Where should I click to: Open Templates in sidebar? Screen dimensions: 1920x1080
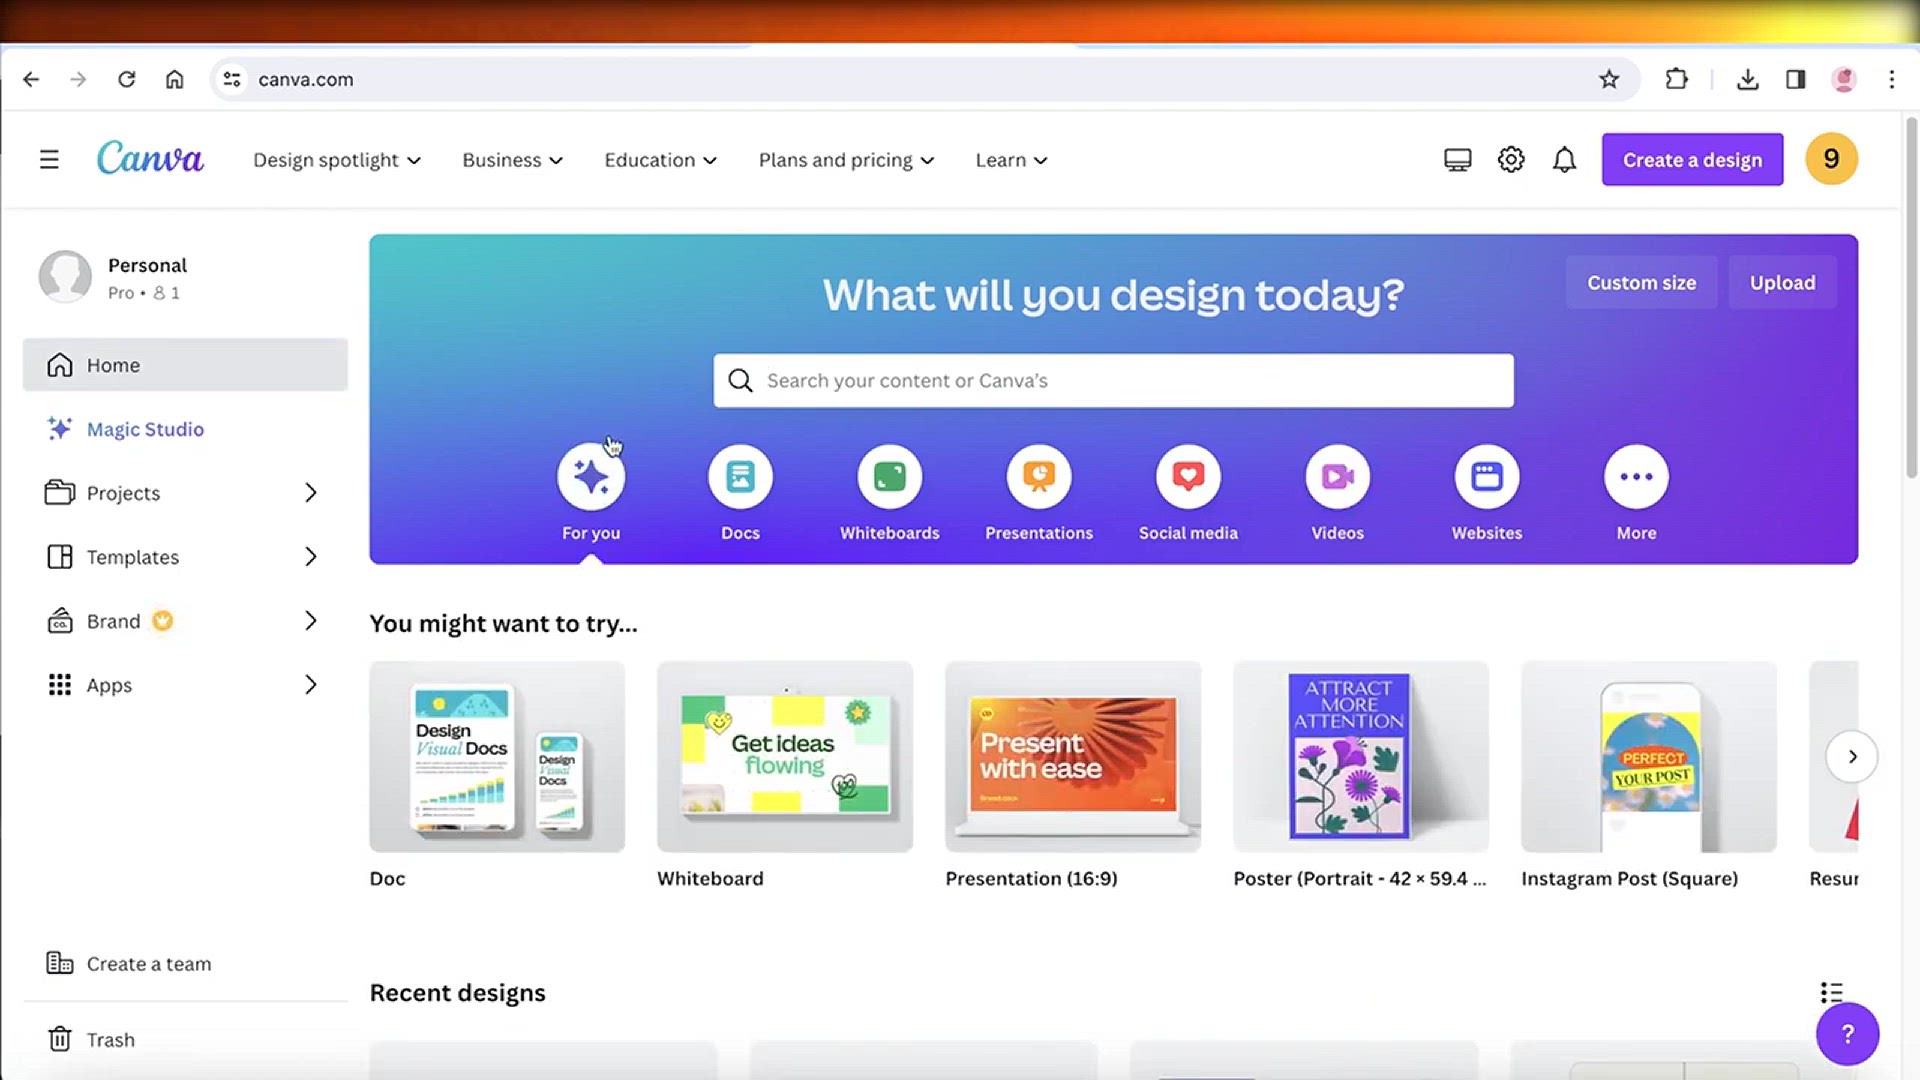[132, 557]
